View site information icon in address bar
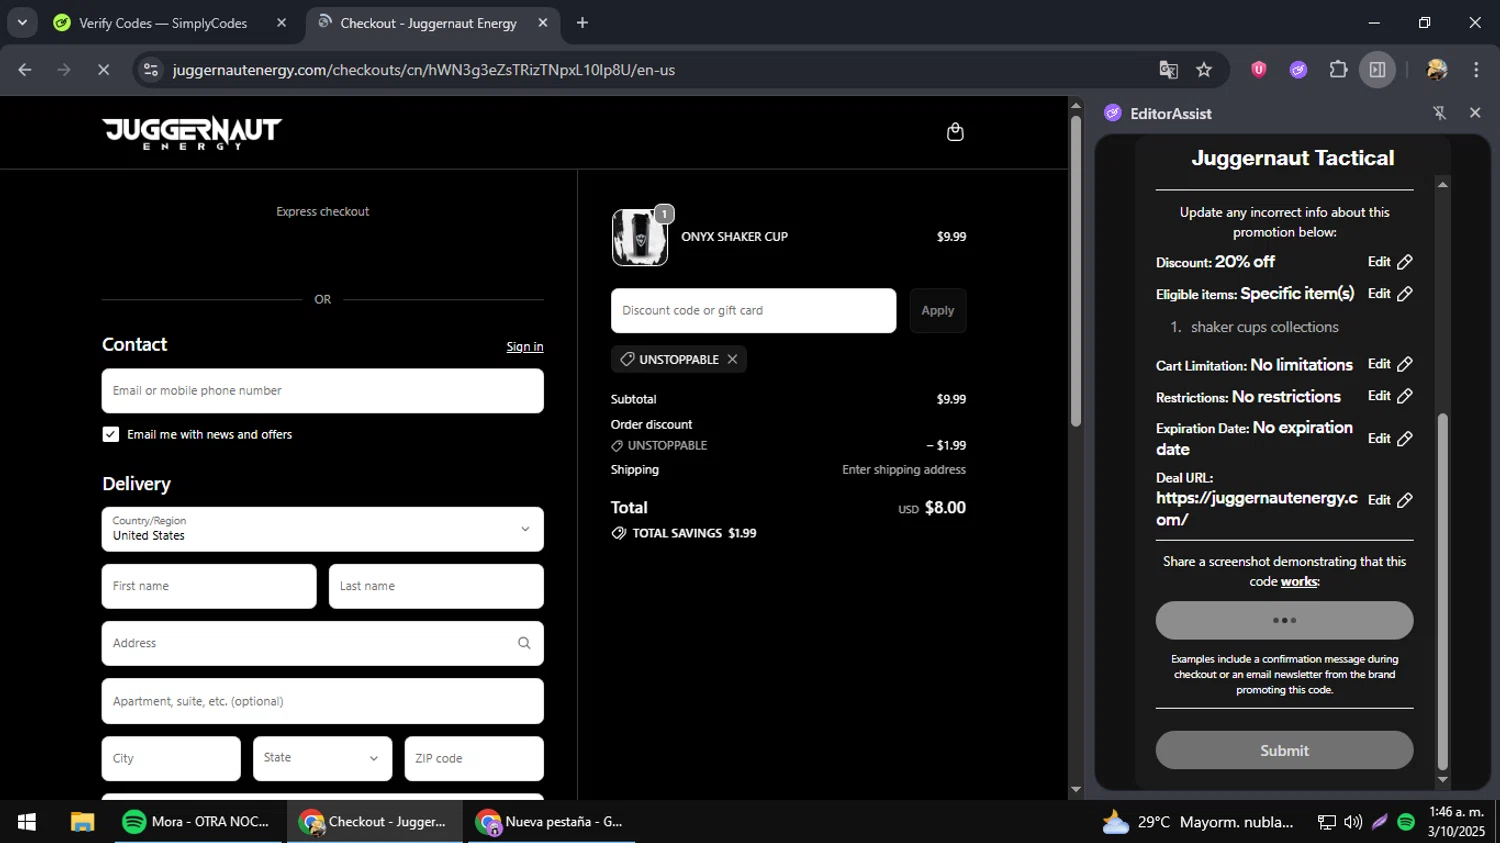The image size is (1500, 843). point(151,70)
